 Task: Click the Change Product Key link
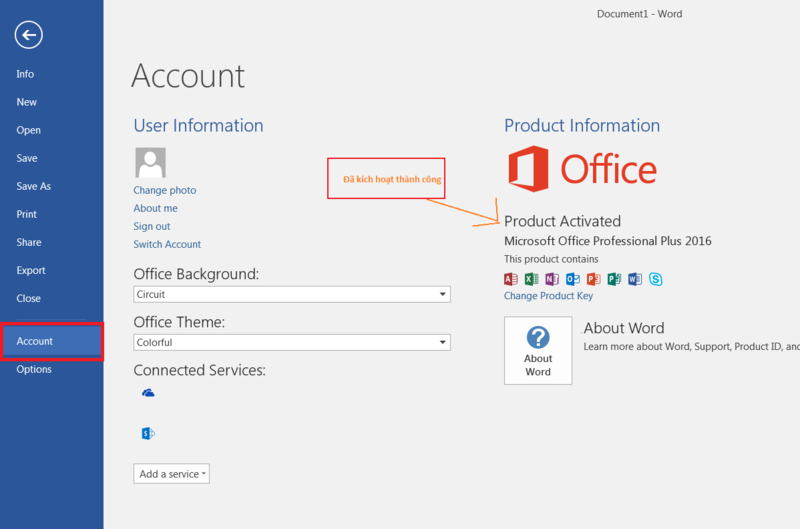pos(548,296)
